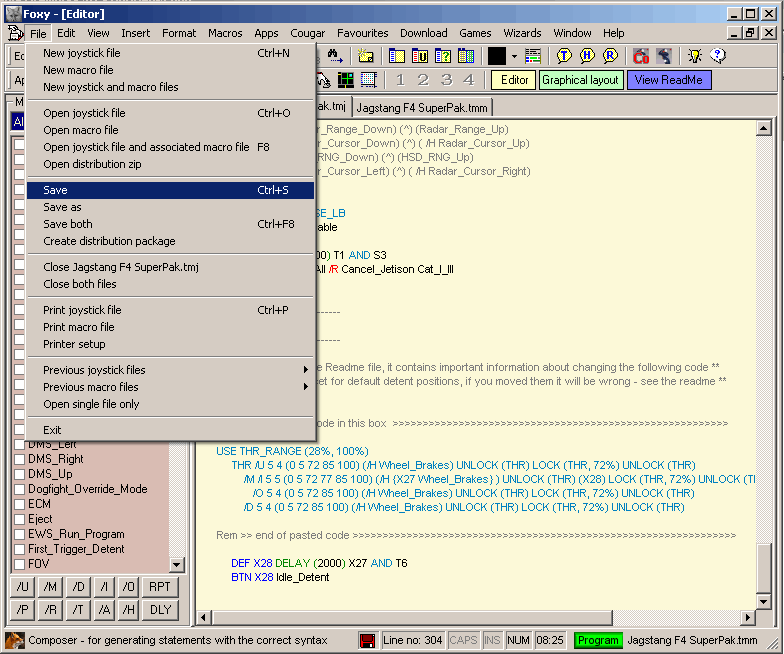This screenshot has width=784, height=654.
Task: Enable the Eject macro checkbox
Action: click(19, 519)
